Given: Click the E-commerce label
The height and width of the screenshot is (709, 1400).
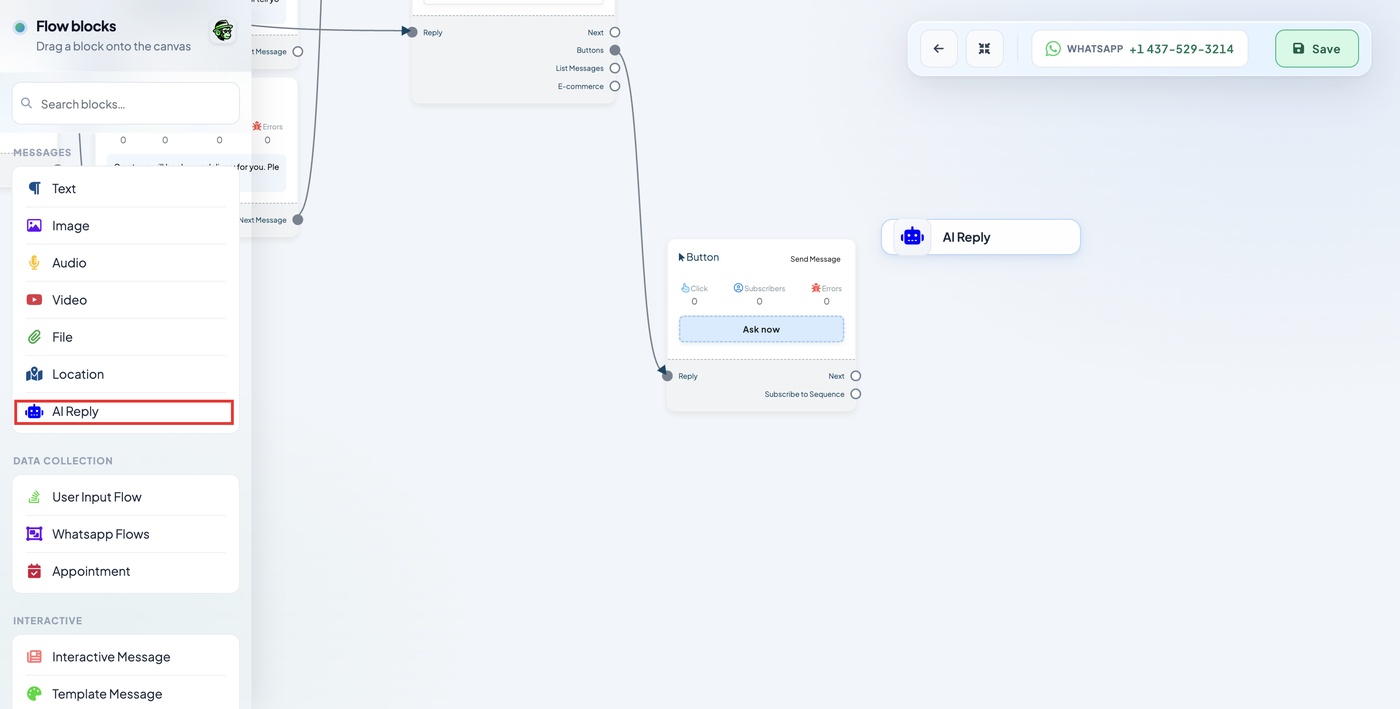Looking at the screenshot, I should [581, 86].
